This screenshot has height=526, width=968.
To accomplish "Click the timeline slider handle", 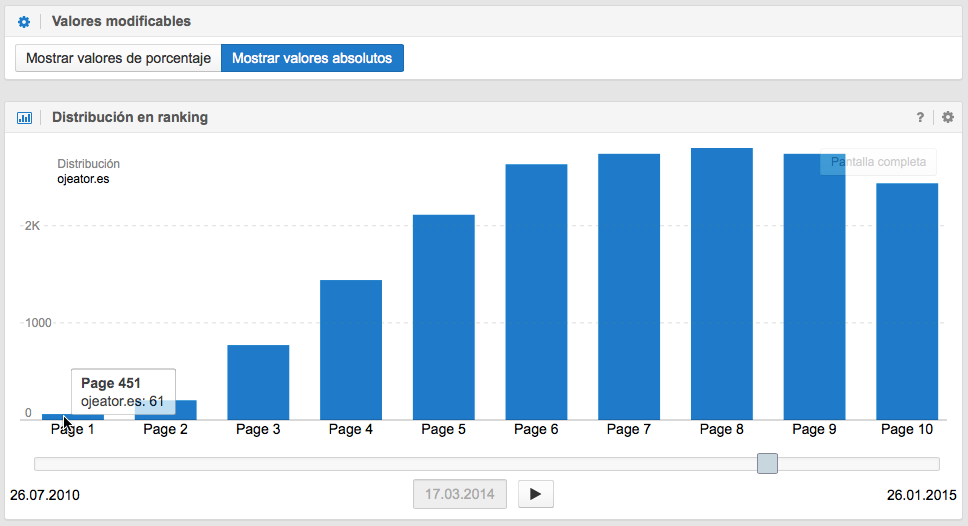I will 767,463.
